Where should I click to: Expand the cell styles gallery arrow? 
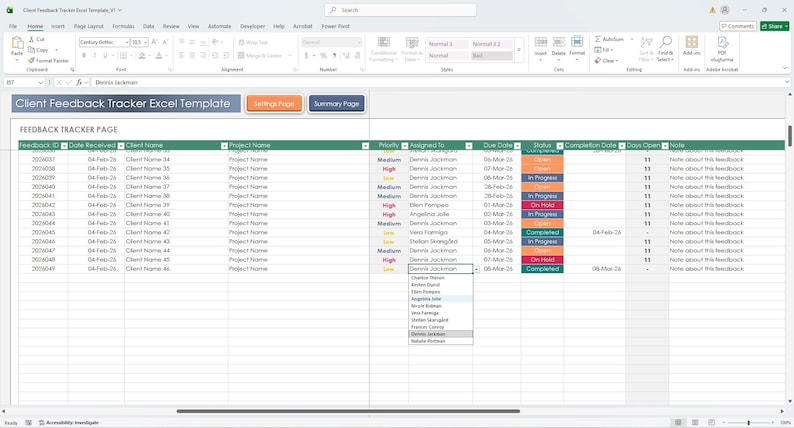(519, 50)
